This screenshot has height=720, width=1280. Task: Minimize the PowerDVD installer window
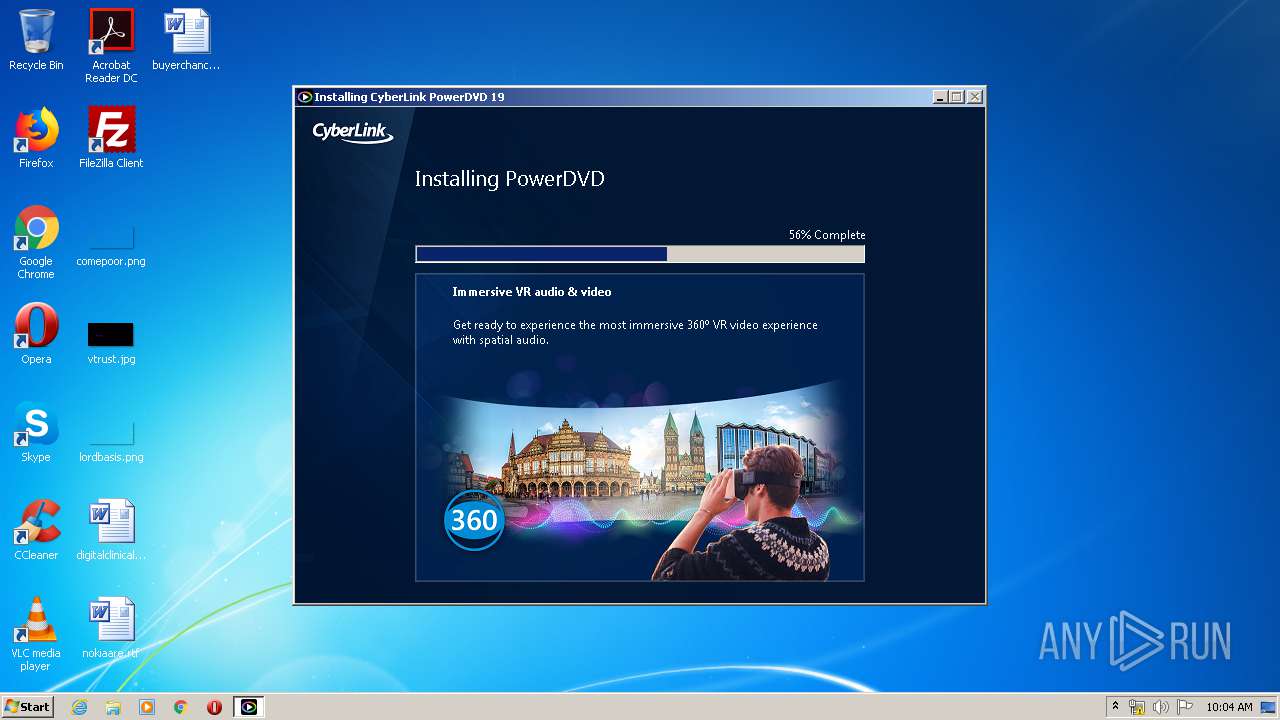(940, 97)
